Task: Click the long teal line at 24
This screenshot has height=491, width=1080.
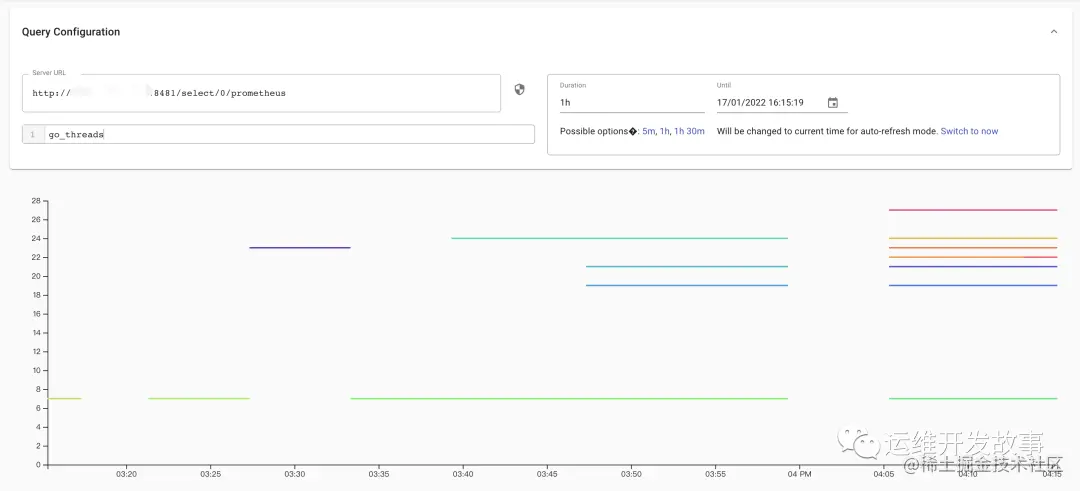Action: click(x=619, y=238)
